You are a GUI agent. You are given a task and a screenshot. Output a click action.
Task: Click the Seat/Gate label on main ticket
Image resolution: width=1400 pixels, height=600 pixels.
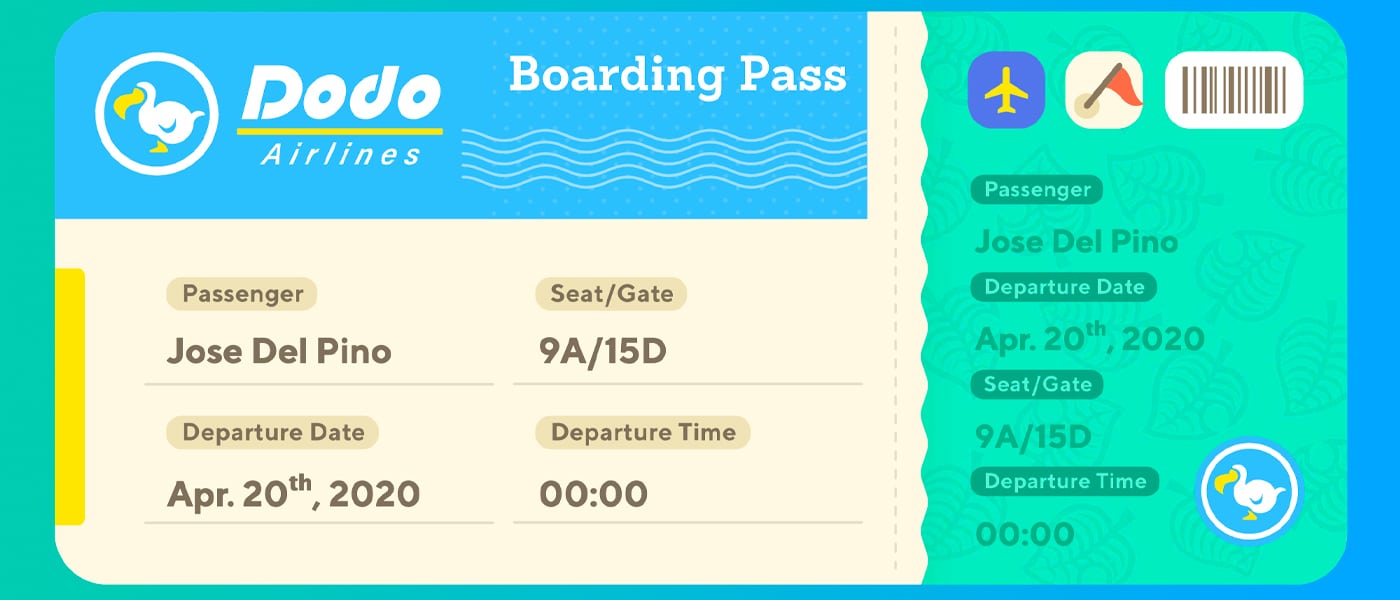(612, 294)
